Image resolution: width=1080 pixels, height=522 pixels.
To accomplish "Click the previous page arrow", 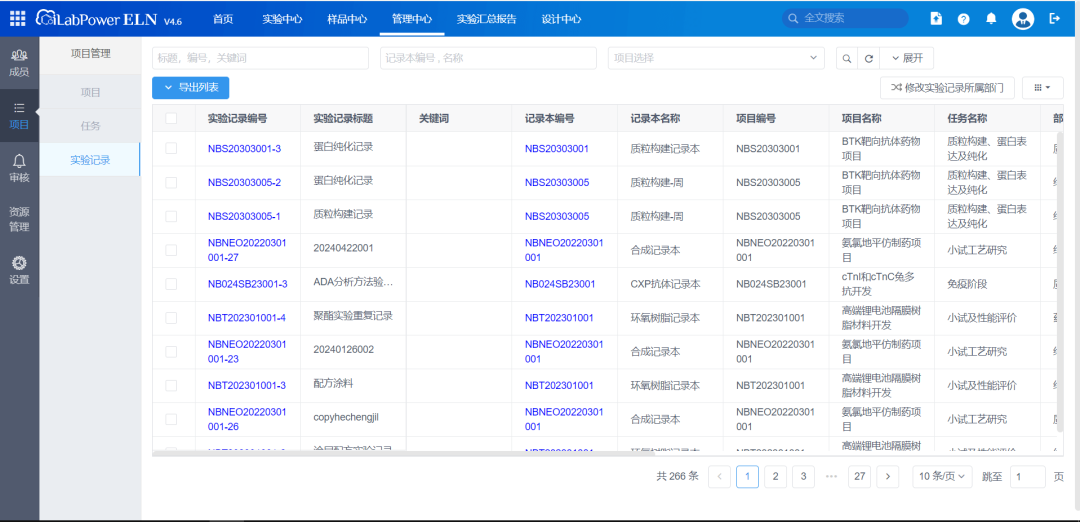I will click(719, 476).
